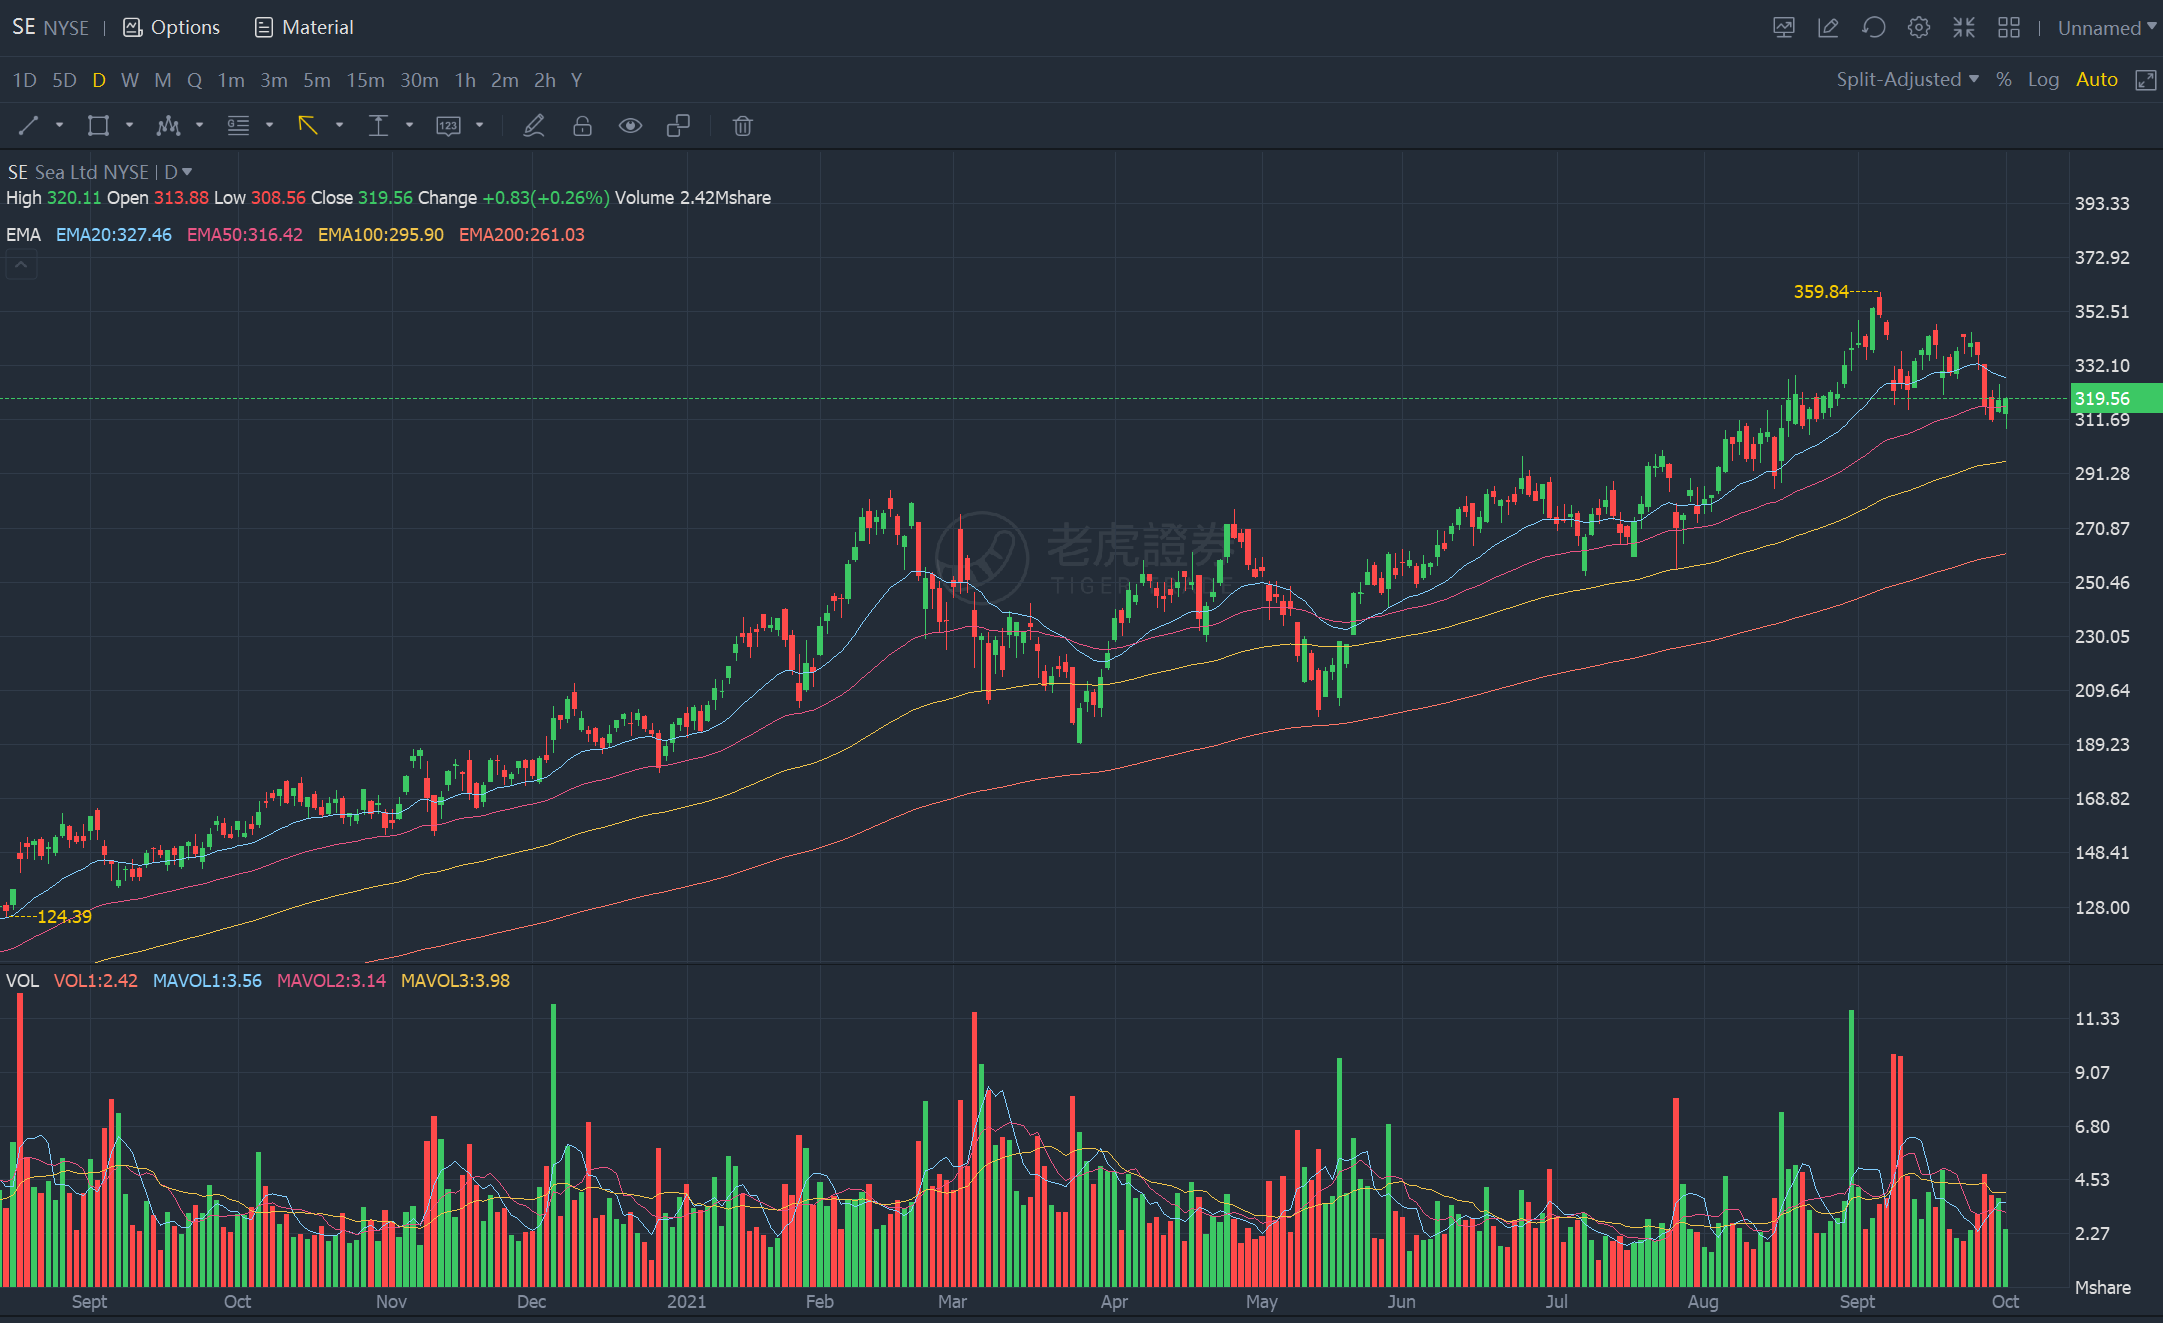
Task: Toggle drawings visibility eye icon
Action: pyautogui.click(x=630, y=126)
